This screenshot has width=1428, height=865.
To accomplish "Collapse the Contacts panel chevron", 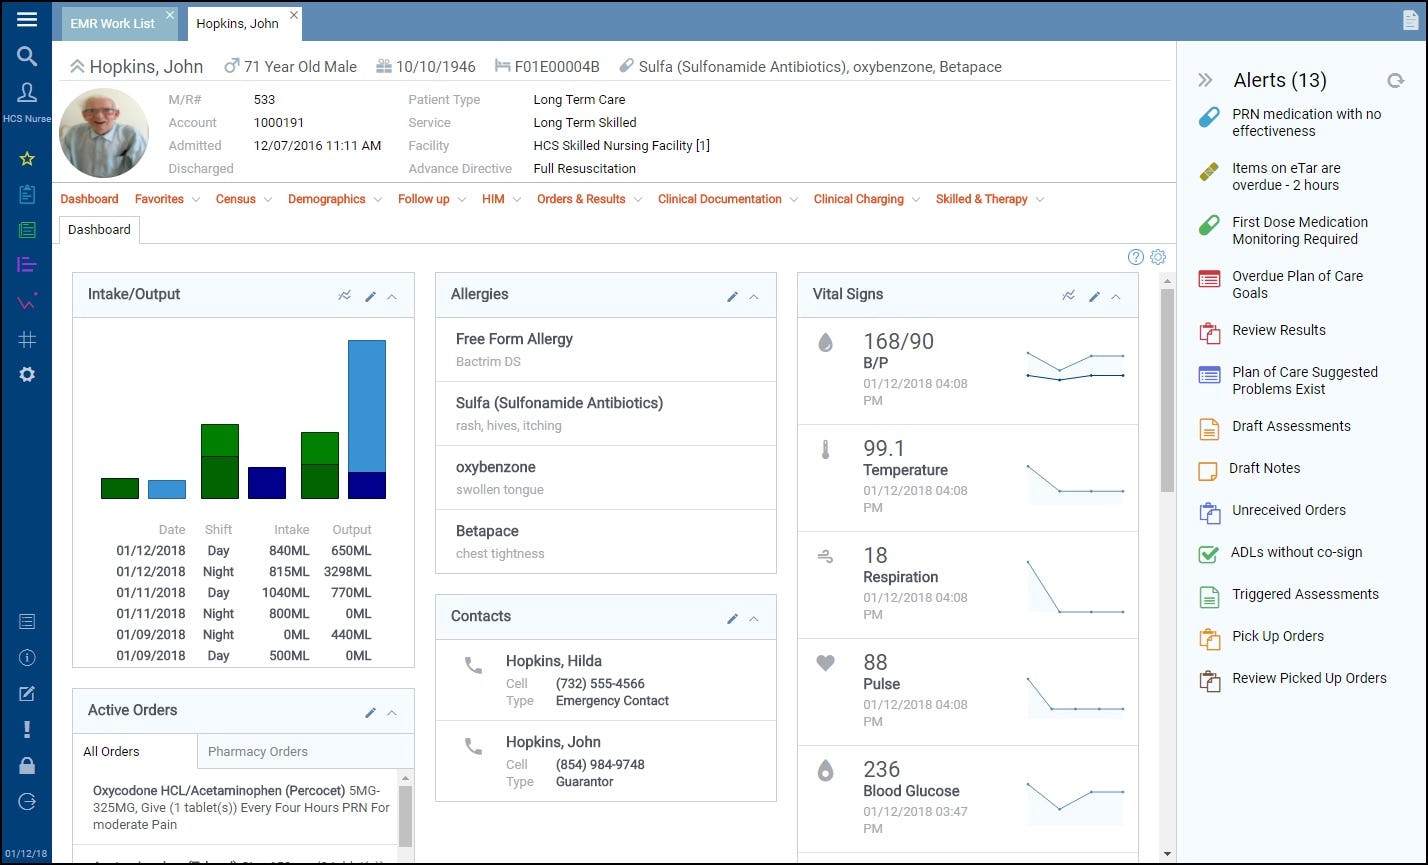I will 755,617.
